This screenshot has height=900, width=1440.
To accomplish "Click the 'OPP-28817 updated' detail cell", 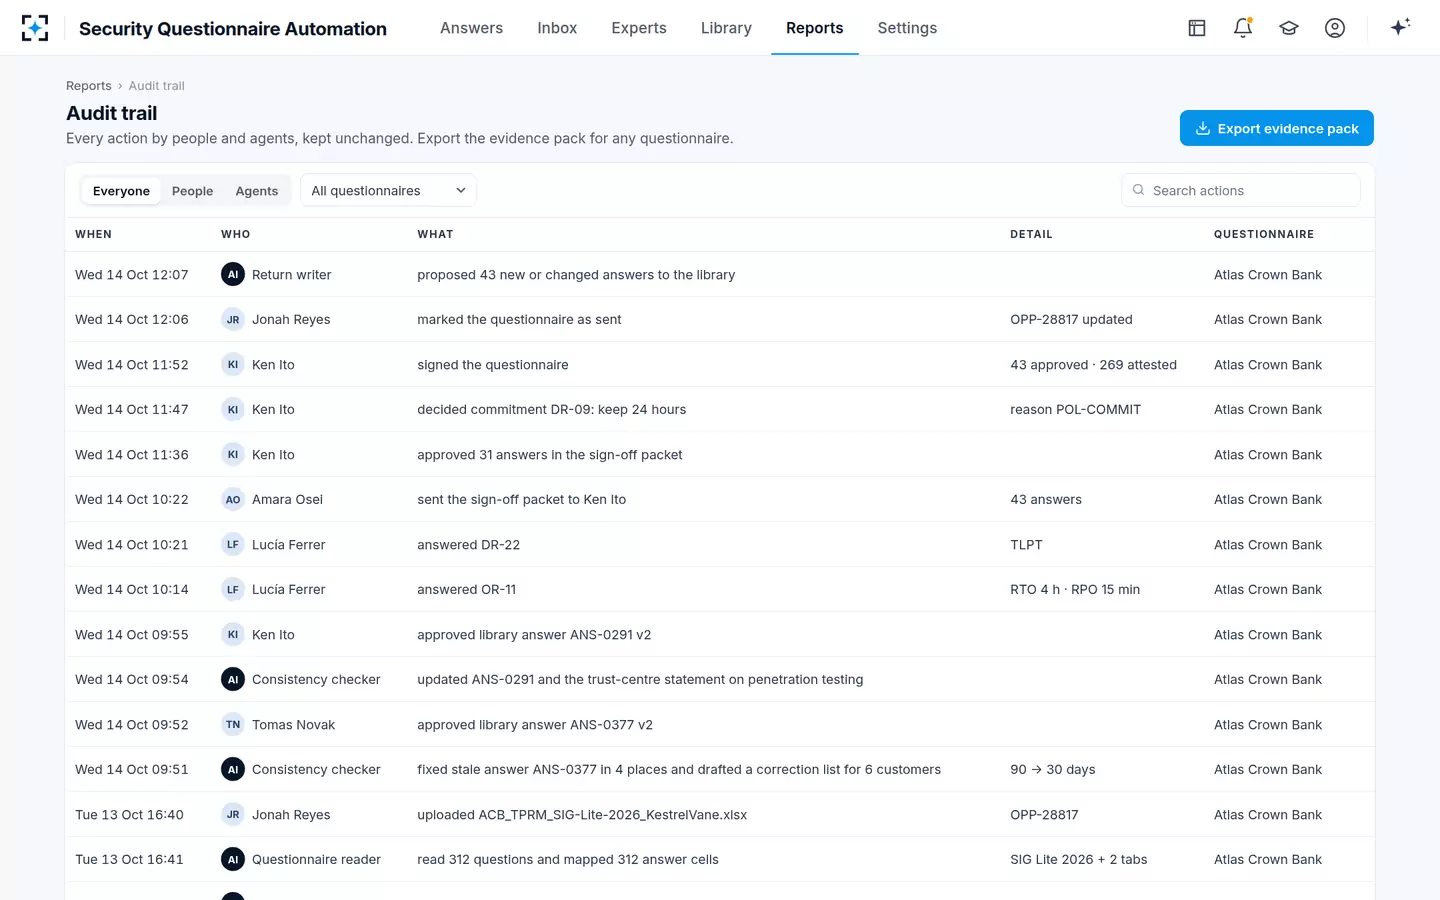I will point(1071,320).
